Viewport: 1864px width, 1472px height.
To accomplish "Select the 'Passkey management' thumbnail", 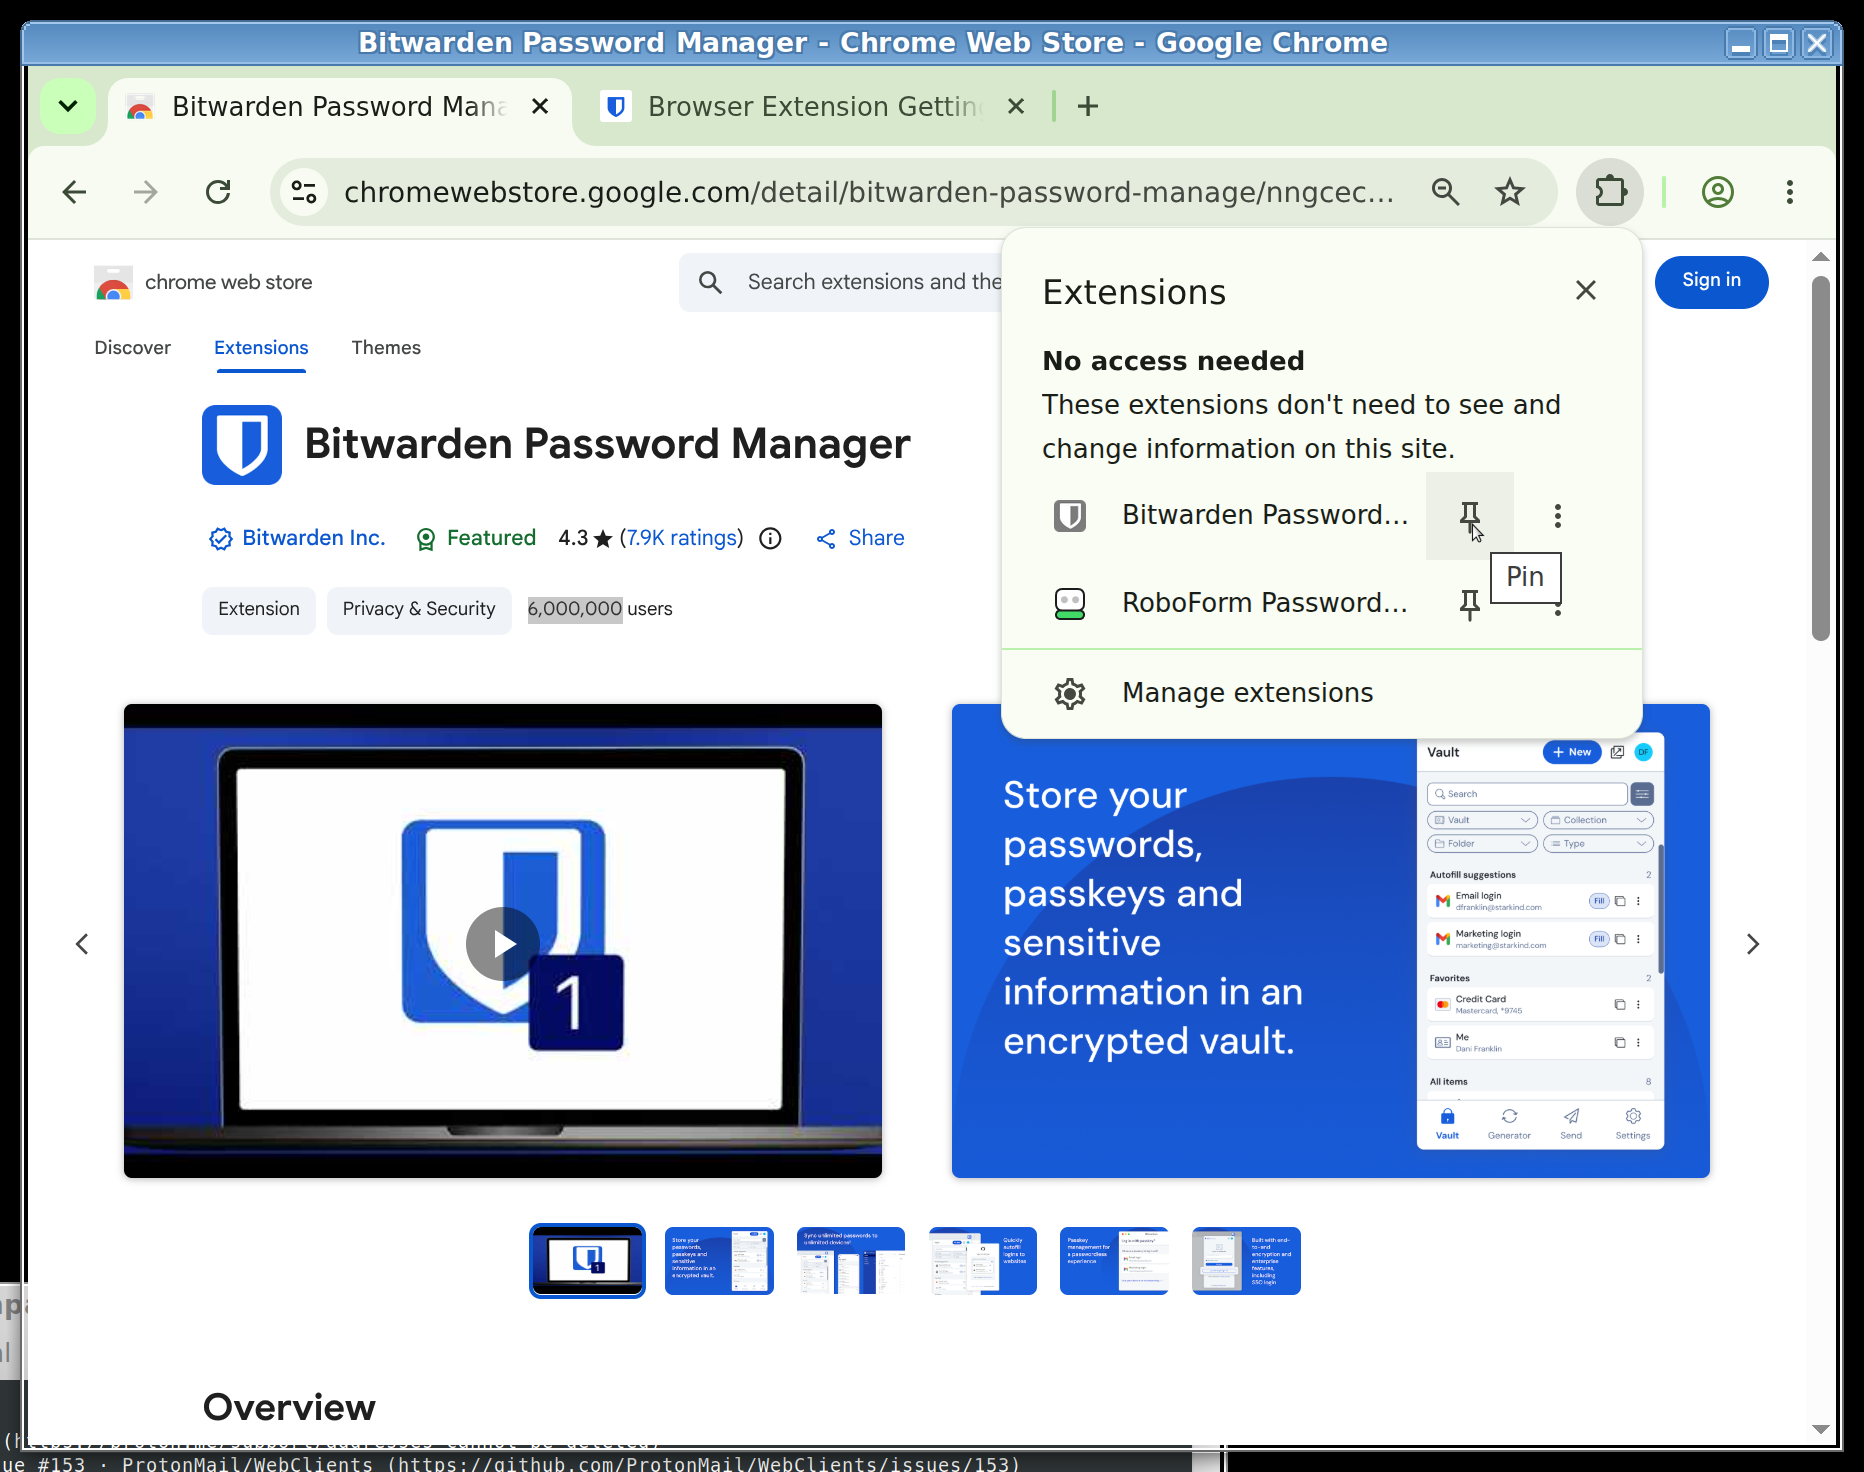I will [x=1114, y=1261].
